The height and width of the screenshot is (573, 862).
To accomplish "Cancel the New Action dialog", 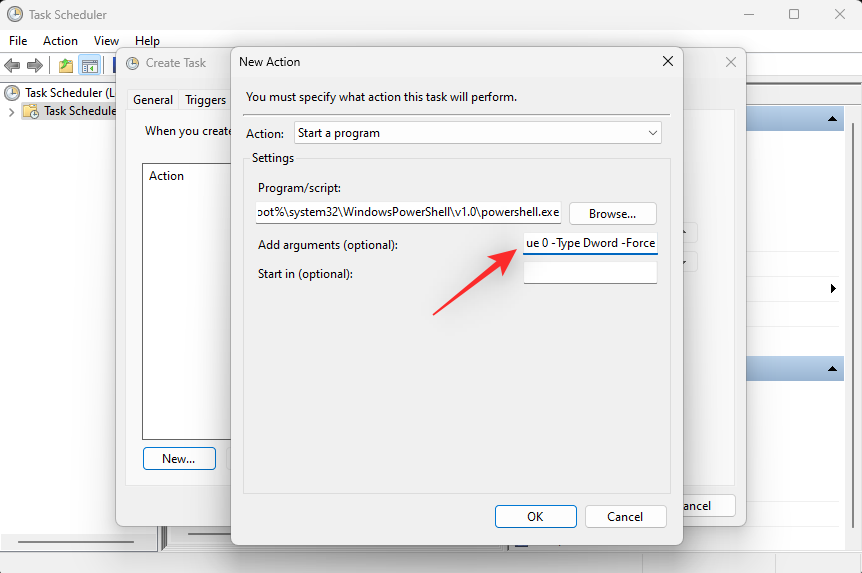I will pos(625,517).
